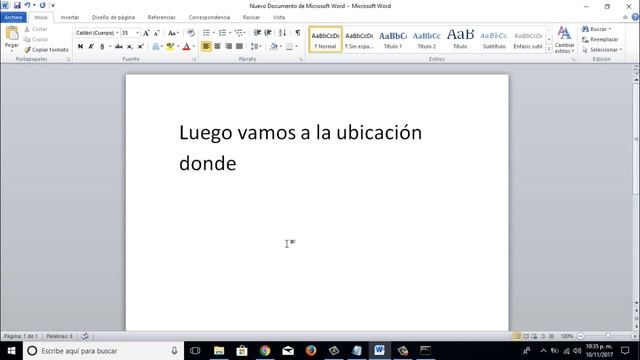Apply the Título 1 style
This screenshot has height=360, width=640.
click(393, 40)
